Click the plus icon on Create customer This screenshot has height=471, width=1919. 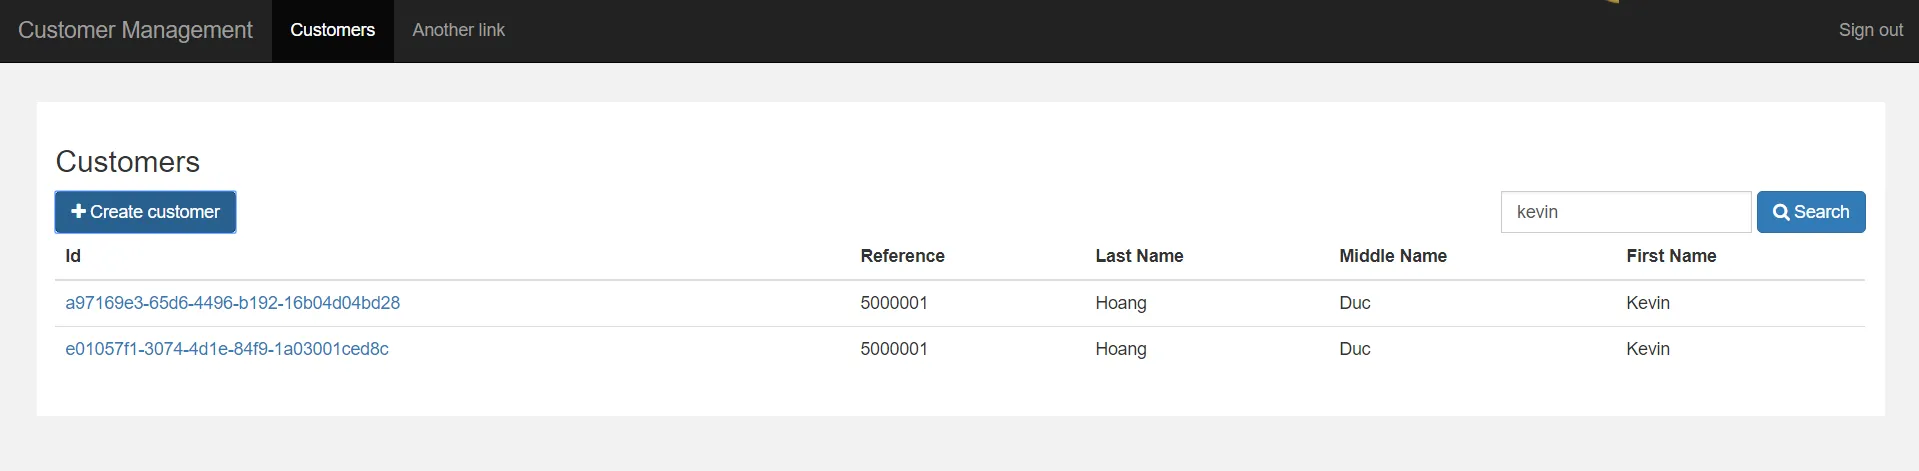click(78, 212)
